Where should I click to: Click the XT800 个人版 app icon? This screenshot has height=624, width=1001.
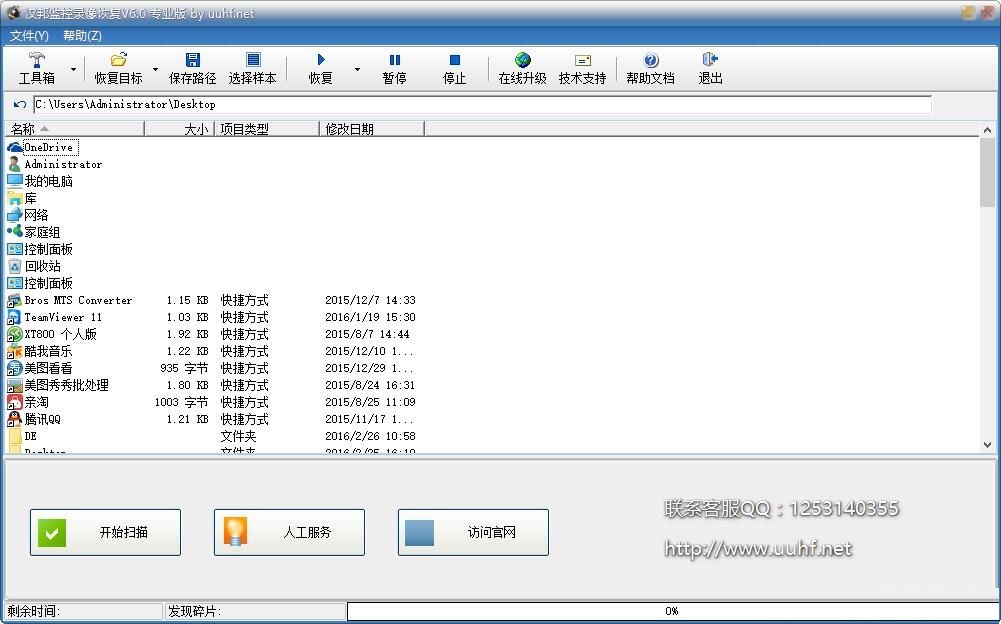[x=15, y=334]
